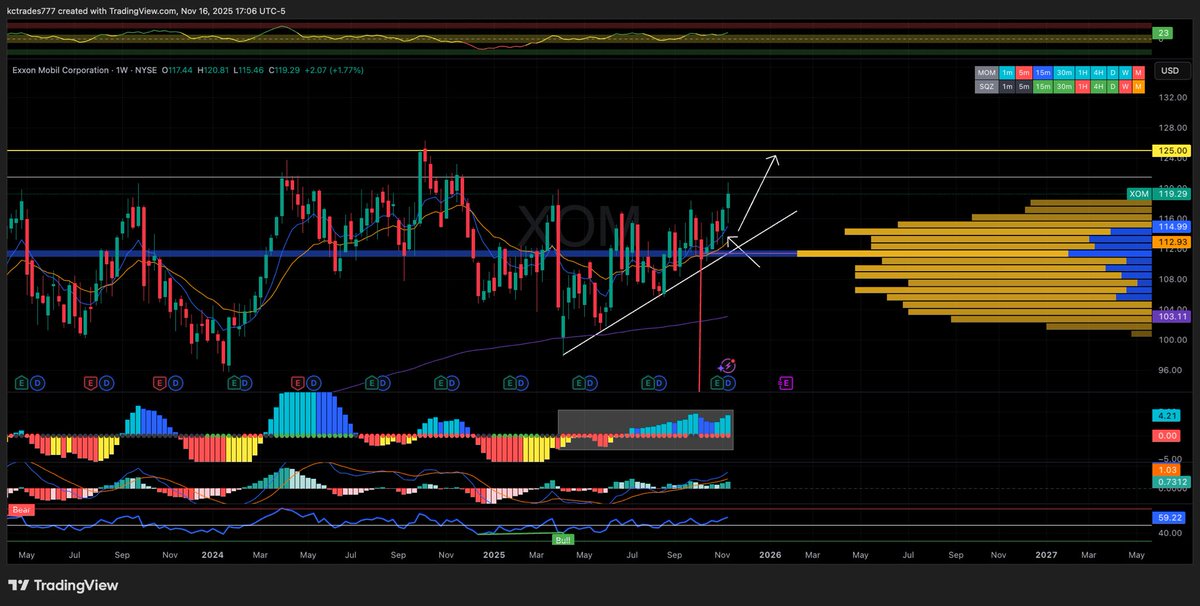Screen dimensions: 1200x606
Task: Click the 2025 label on the time axis
Action: [x=494, y=553]
